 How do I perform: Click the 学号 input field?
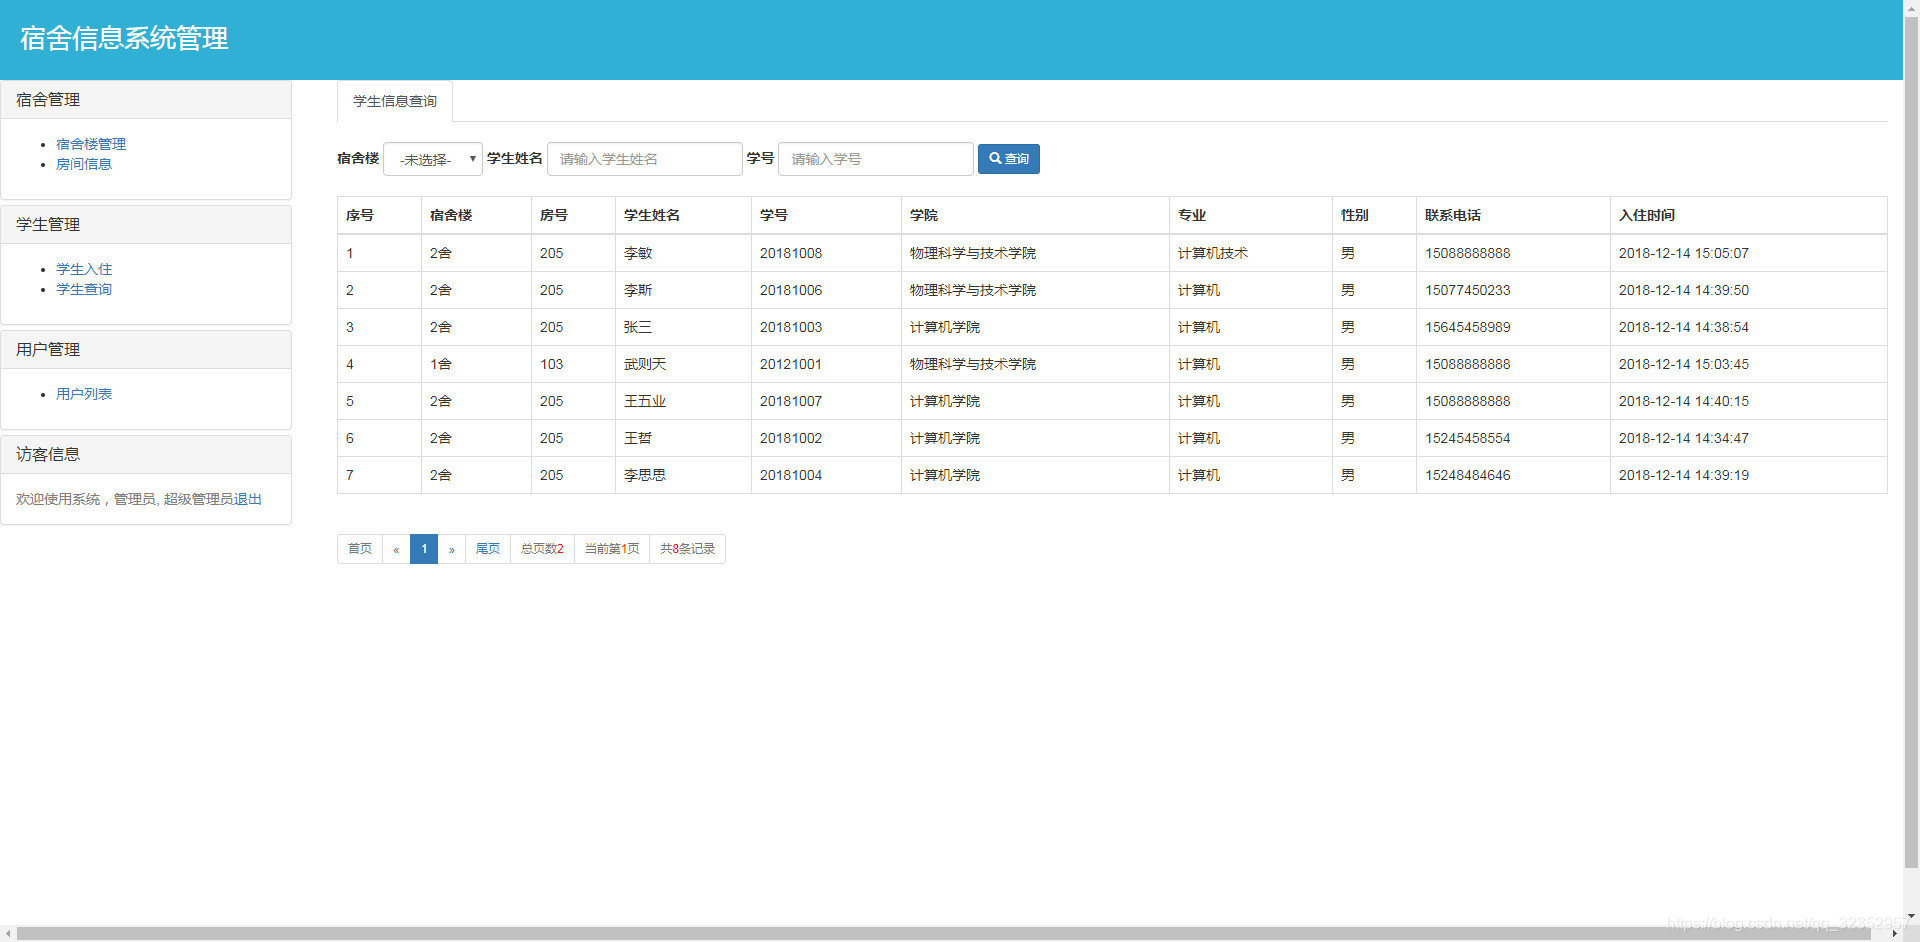[875, 159]
